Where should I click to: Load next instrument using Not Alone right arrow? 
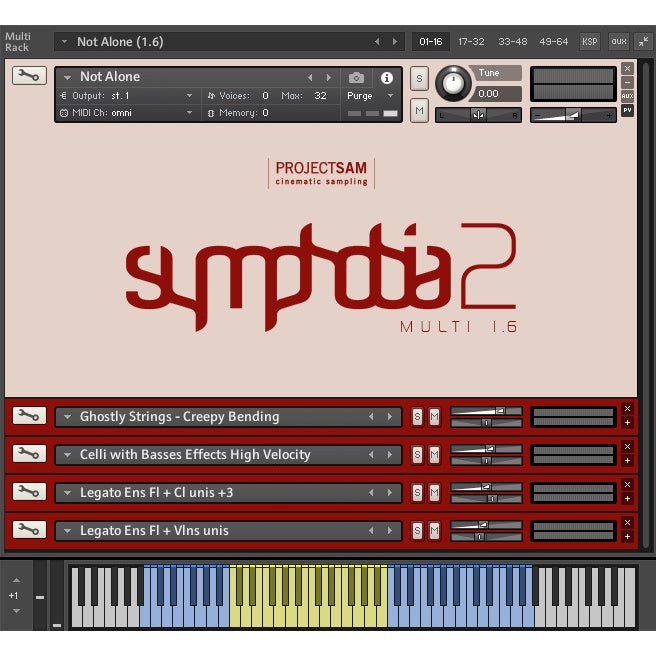[329, 77]
